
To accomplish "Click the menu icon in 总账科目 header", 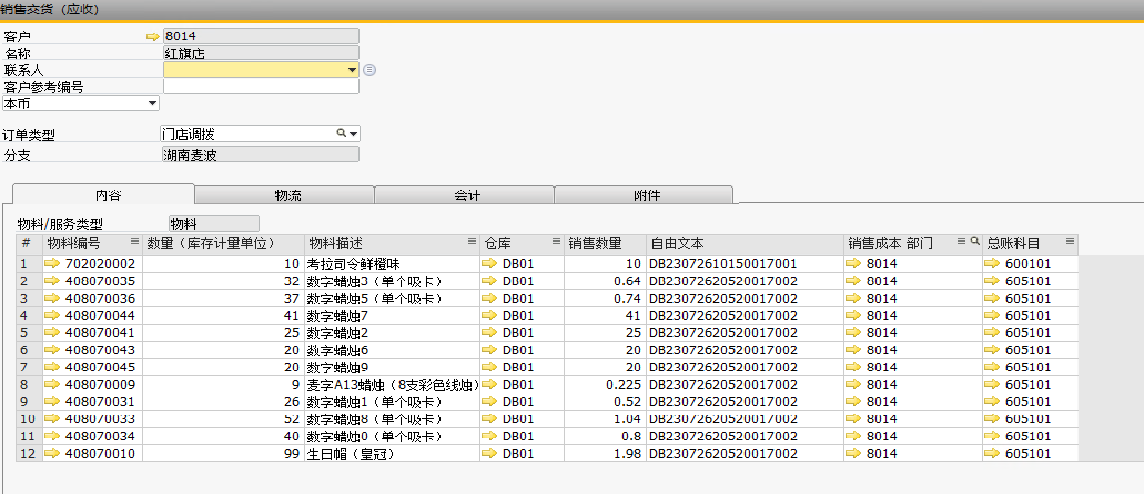I will pos(1069,242).
